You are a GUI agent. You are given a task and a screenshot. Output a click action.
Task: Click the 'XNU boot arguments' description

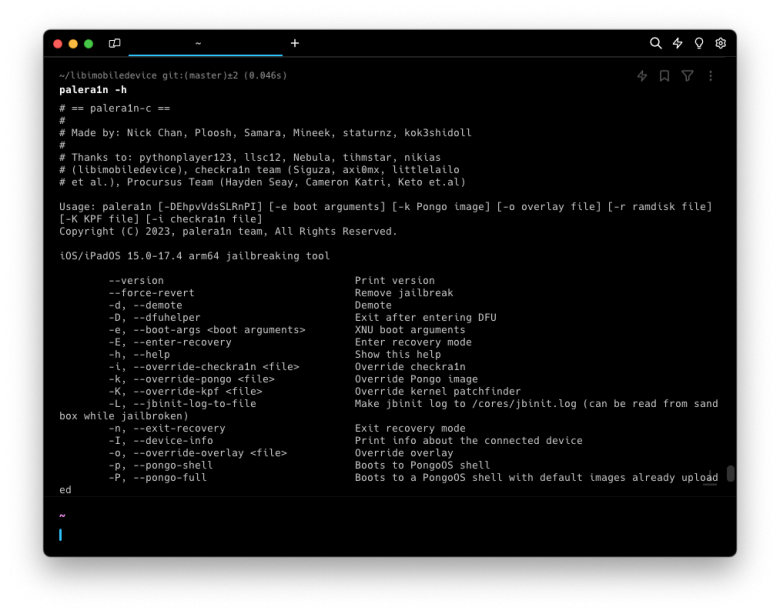click(410, 330)
